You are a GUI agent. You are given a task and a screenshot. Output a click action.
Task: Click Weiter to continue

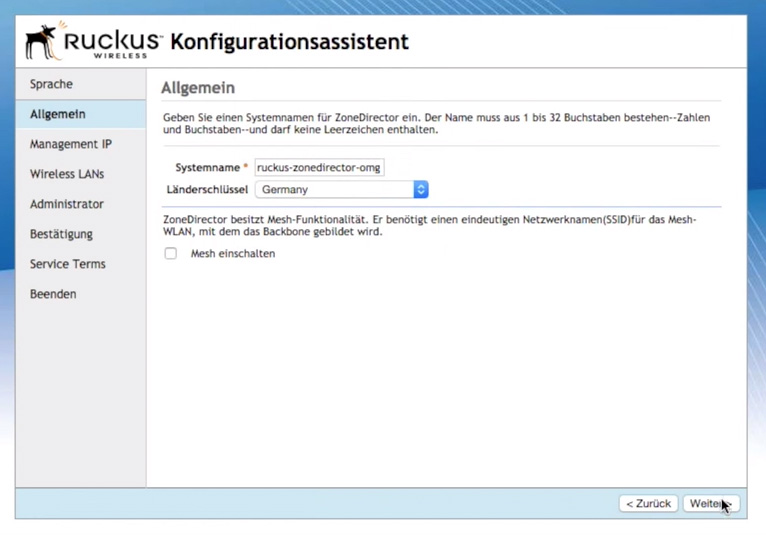tap(710, 503)
